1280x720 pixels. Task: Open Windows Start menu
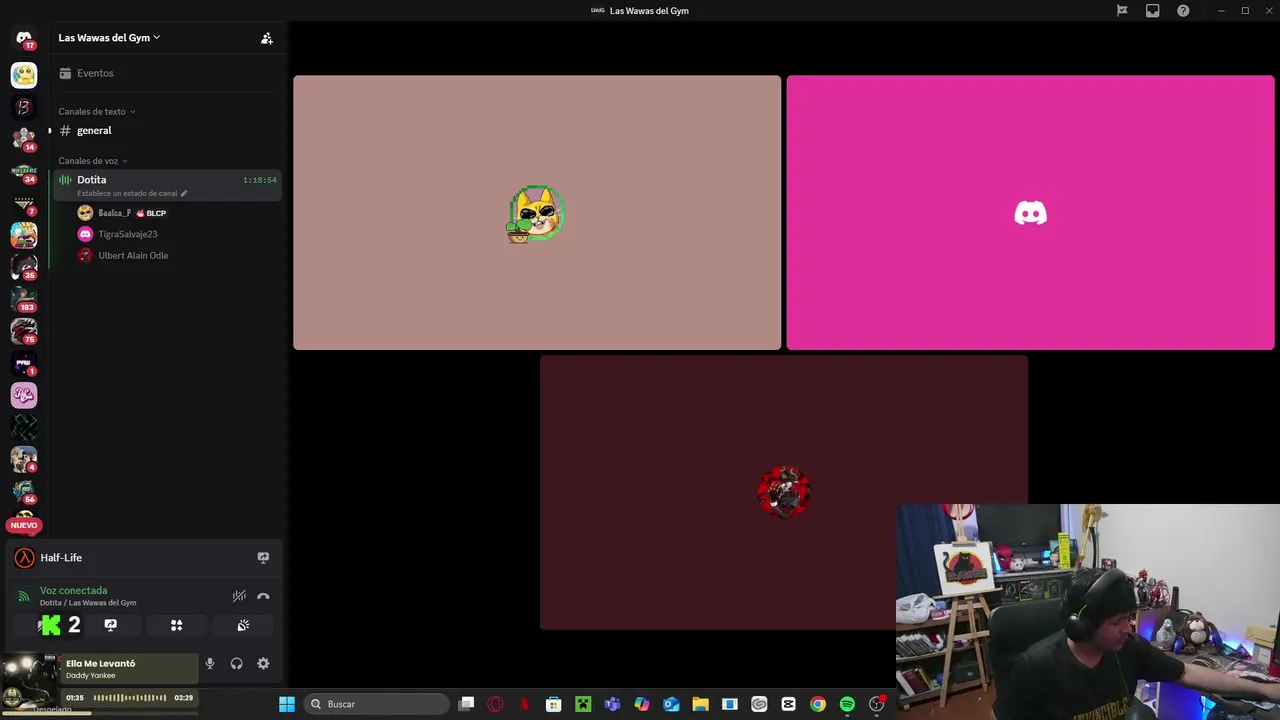point(287,704)
